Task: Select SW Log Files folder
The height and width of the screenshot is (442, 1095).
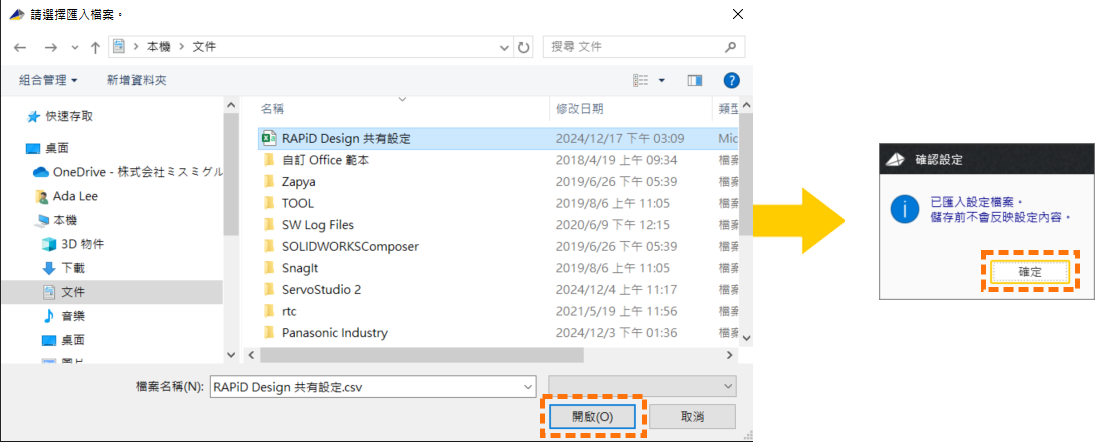Action: click(x=318, y=225)
